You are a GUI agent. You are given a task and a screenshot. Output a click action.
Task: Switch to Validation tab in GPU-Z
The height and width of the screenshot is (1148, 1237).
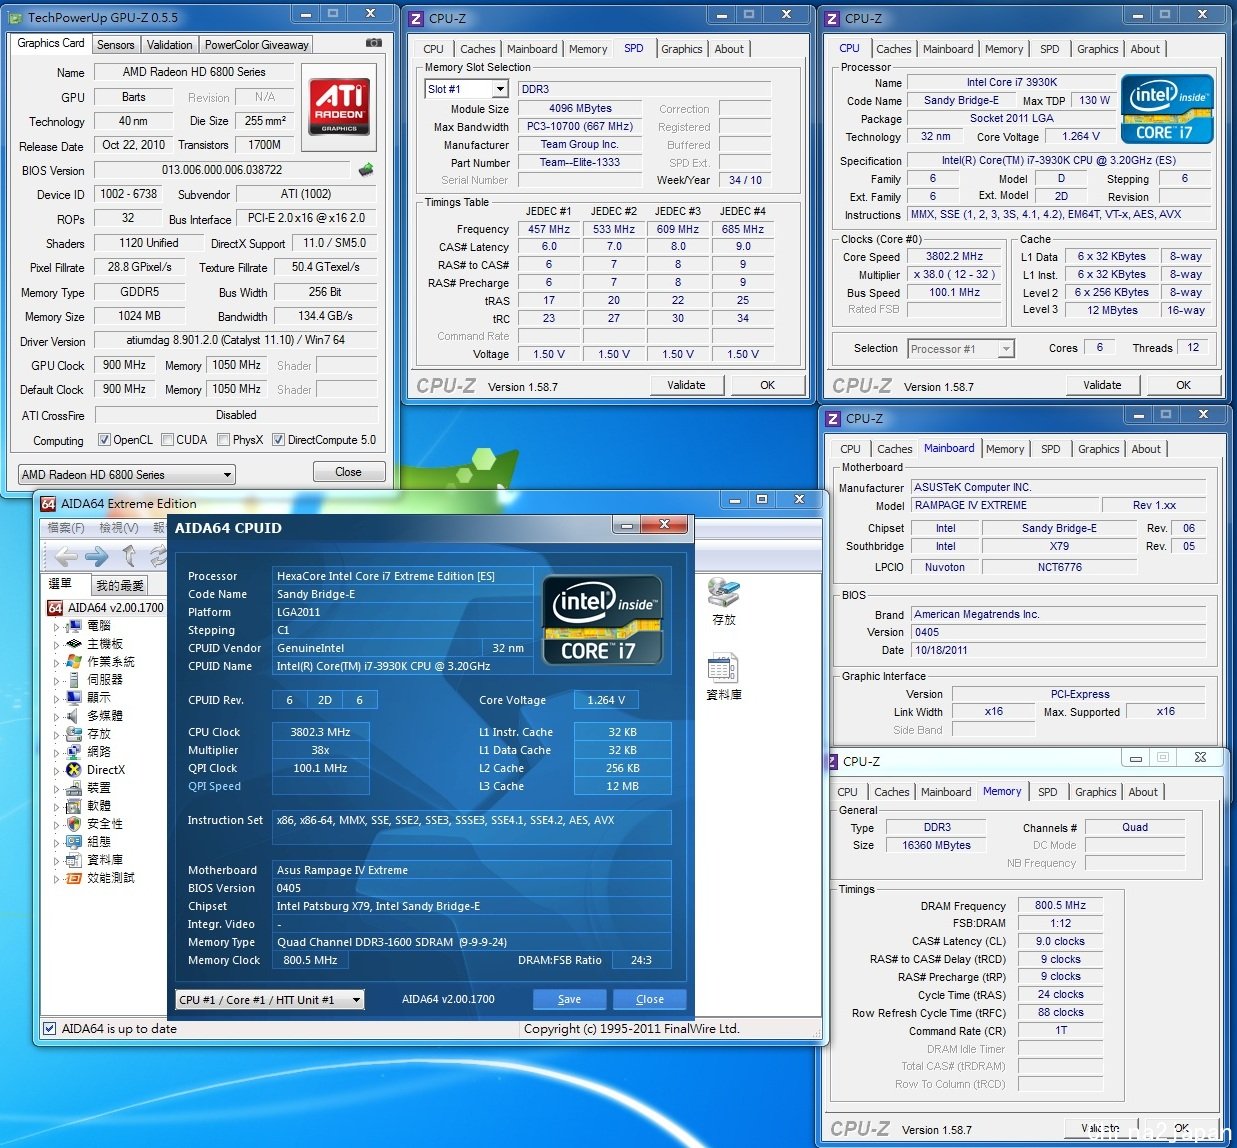pyautogui.click(x=169, y=45)
